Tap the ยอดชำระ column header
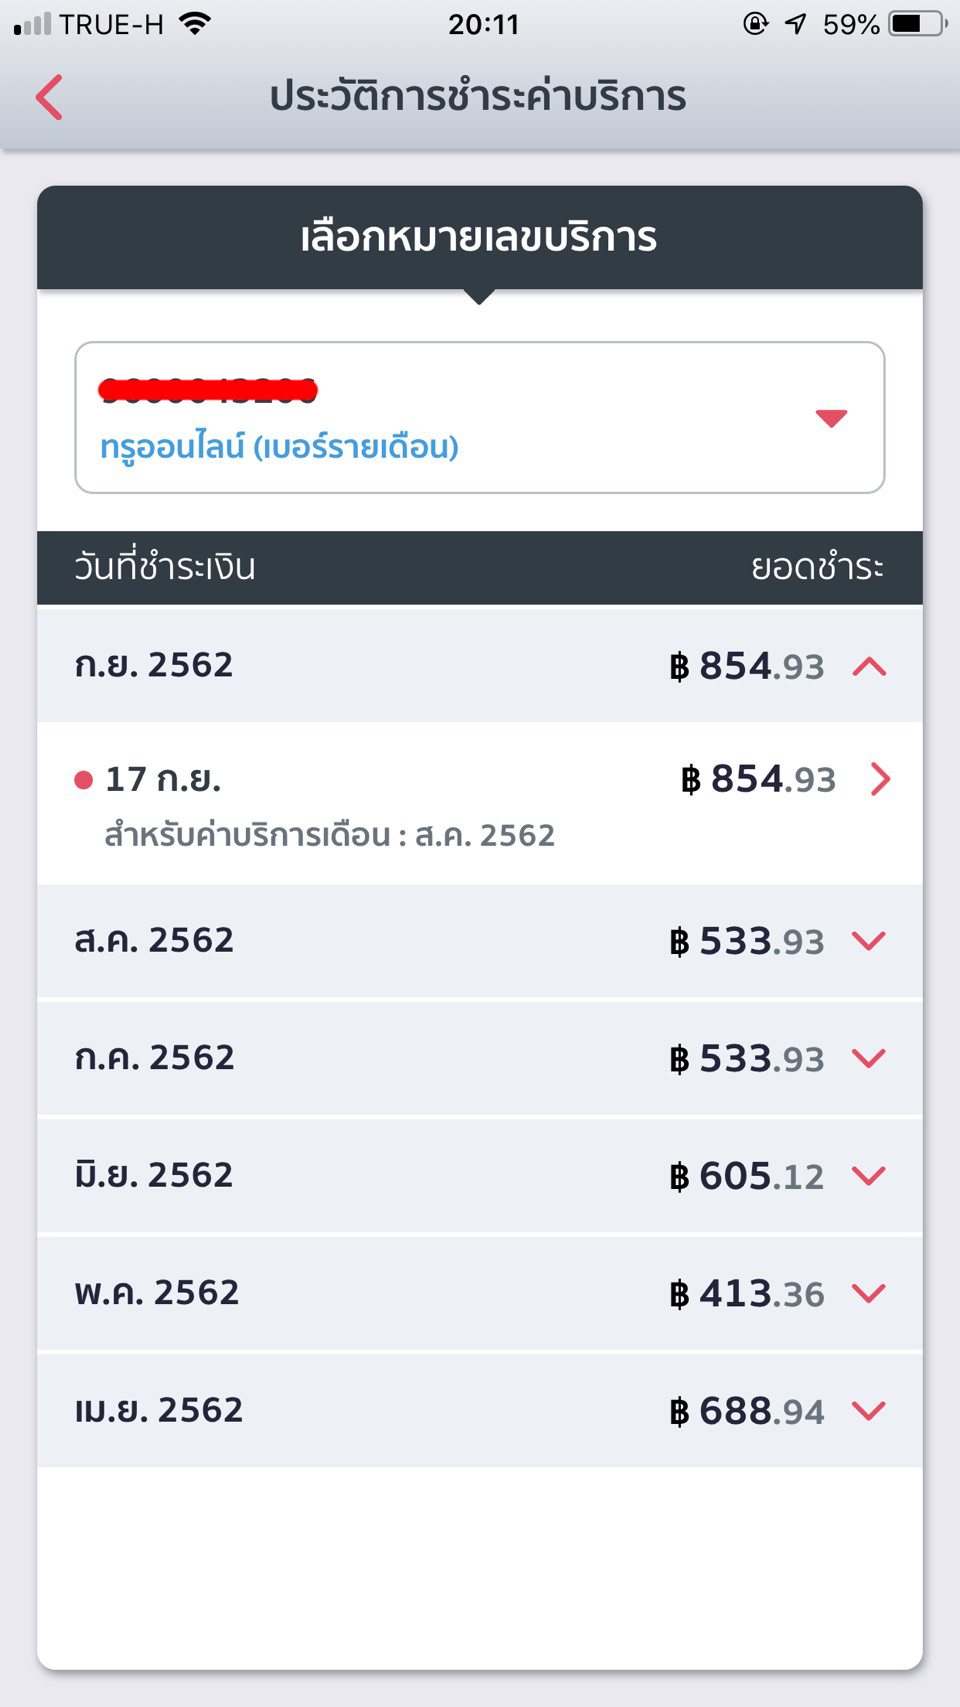This screenshot has height=1707, width=960. click(817, 567)
